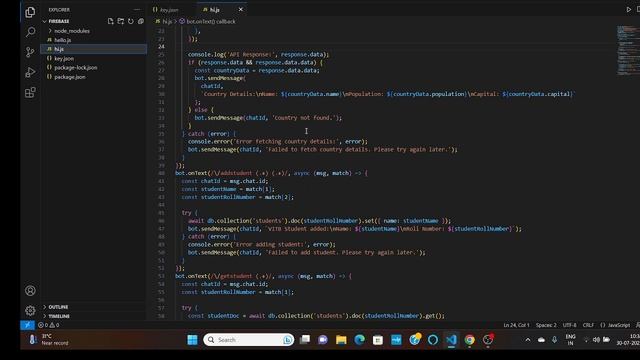Show hidden system tray icons
640x360 pixels.
point(528,340)
